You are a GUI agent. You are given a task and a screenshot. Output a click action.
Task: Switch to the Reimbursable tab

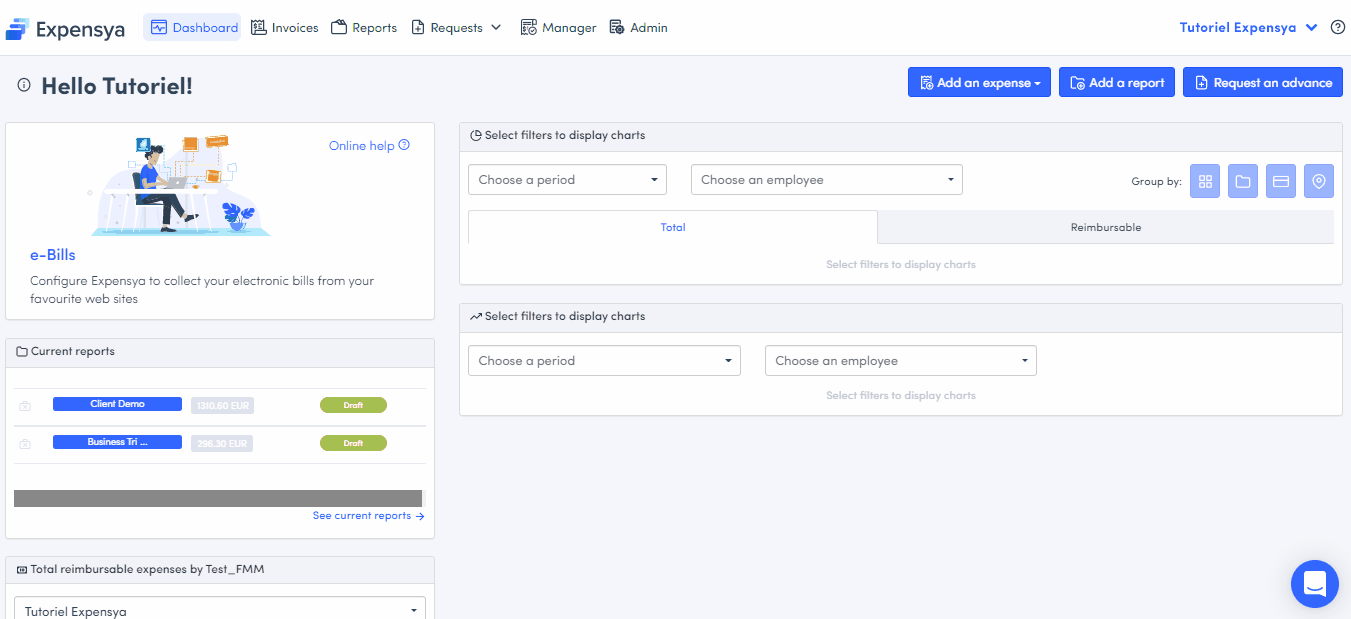tap(1105, 228)
